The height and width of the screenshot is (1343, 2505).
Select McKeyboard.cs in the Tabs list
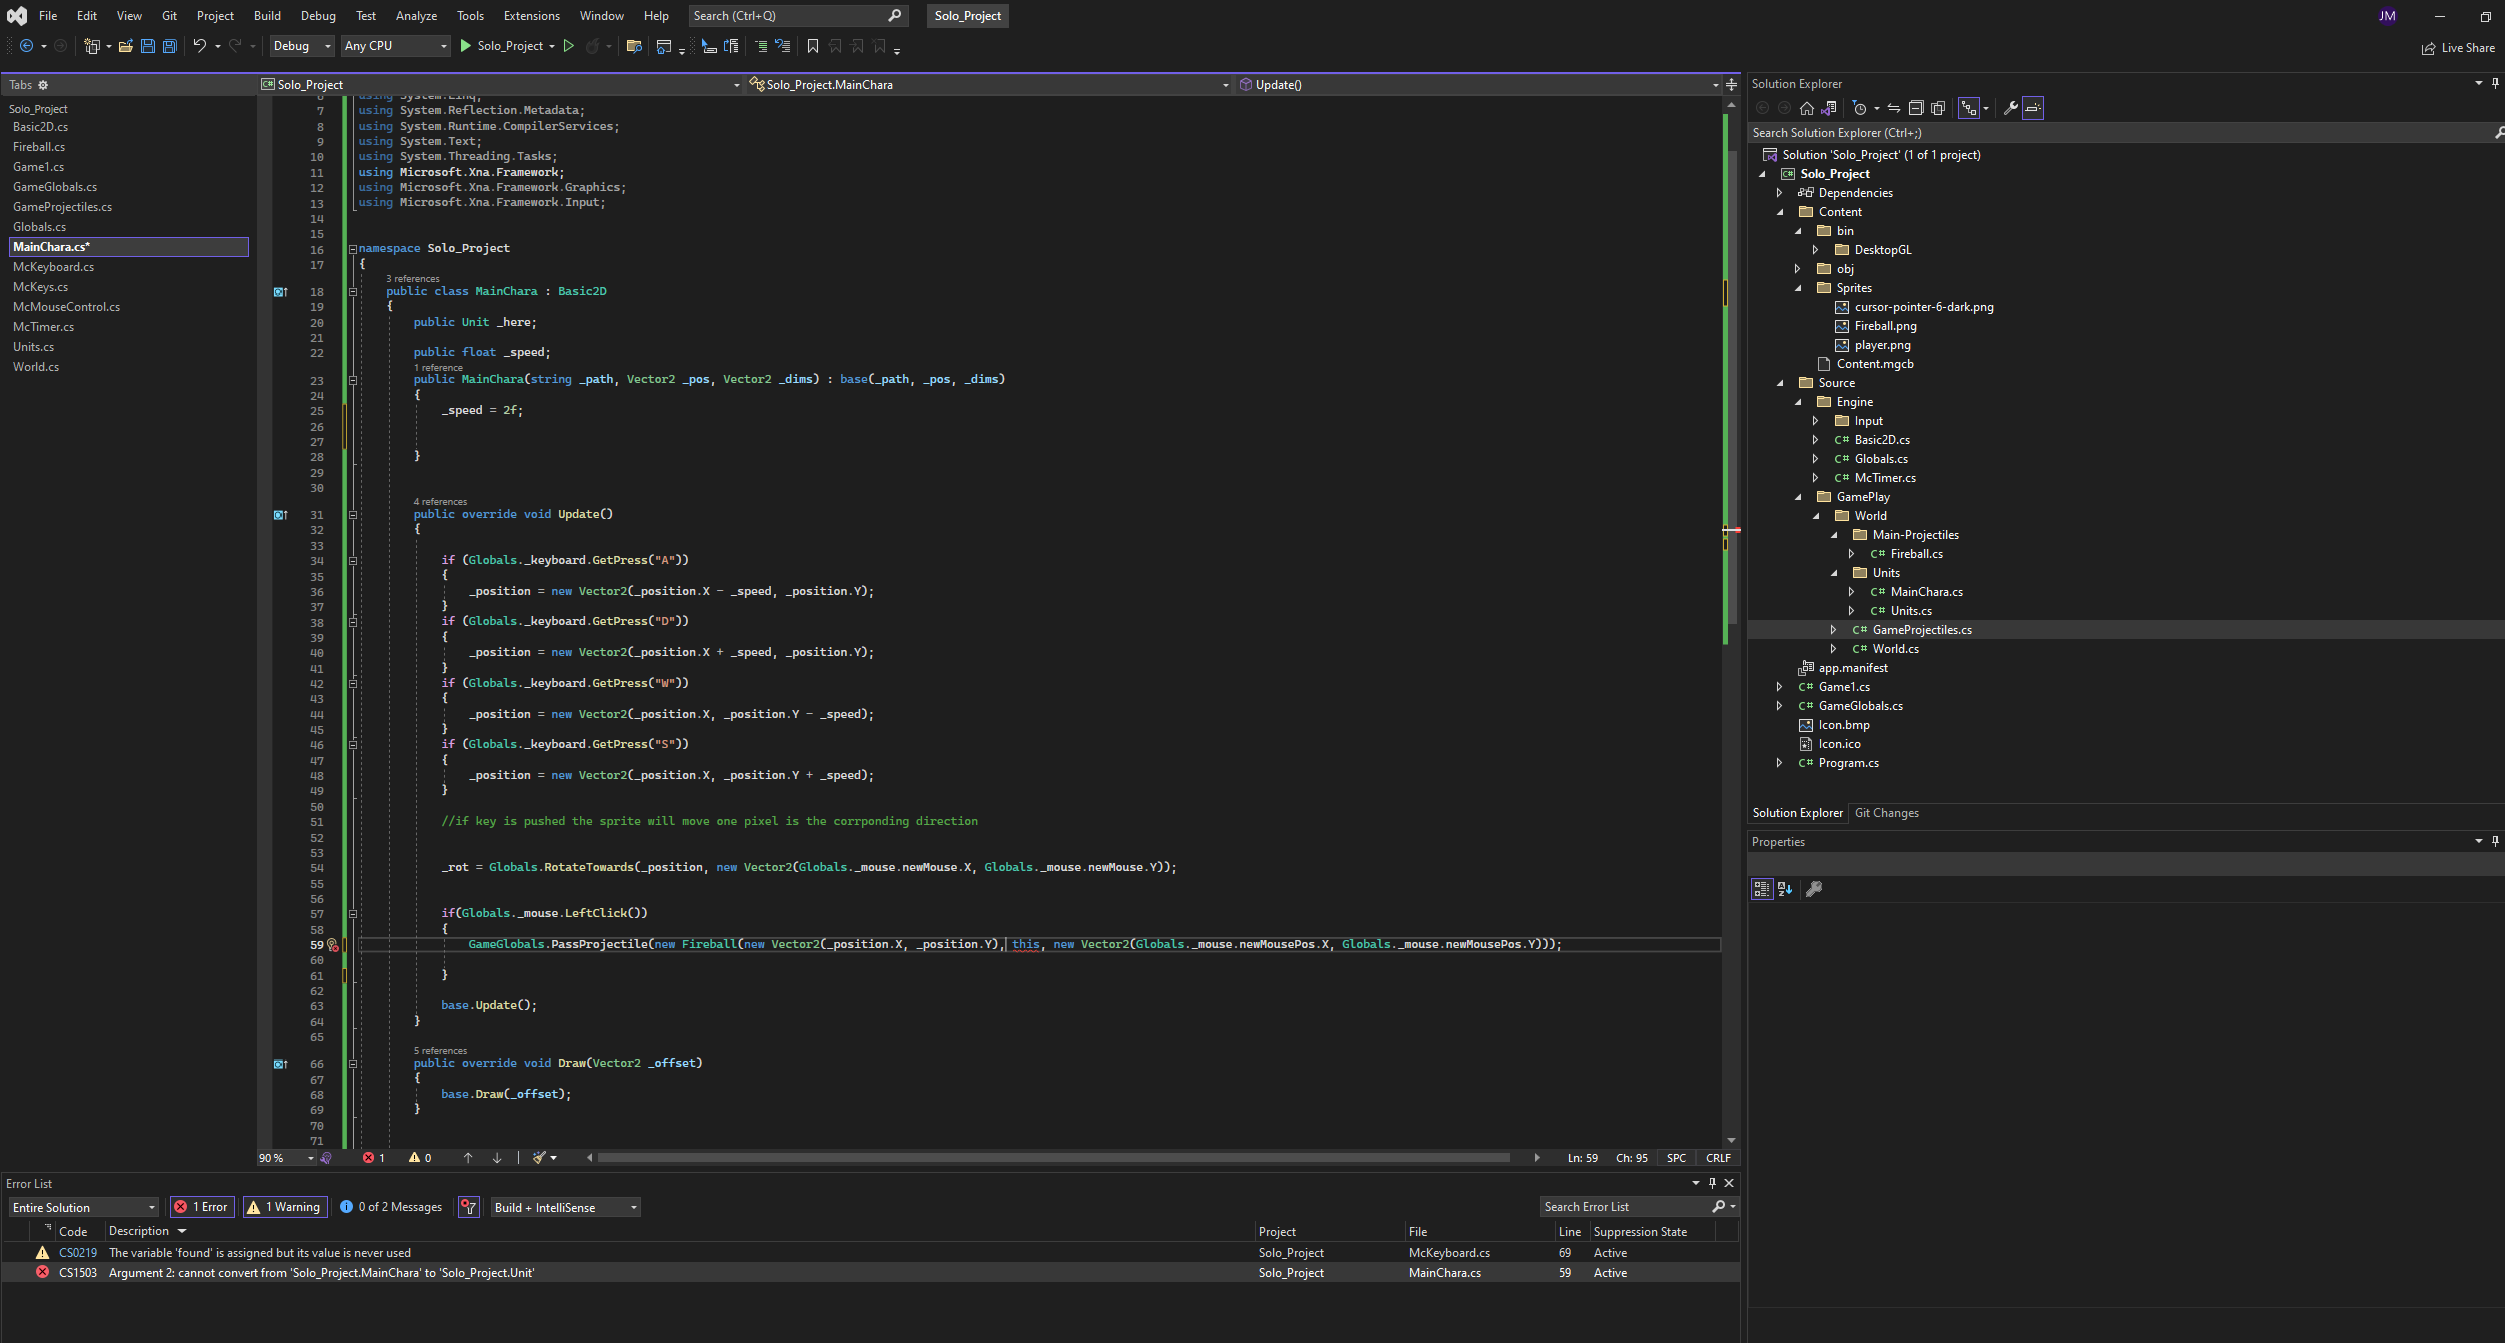pyautogui.click(x=53, y=267)
